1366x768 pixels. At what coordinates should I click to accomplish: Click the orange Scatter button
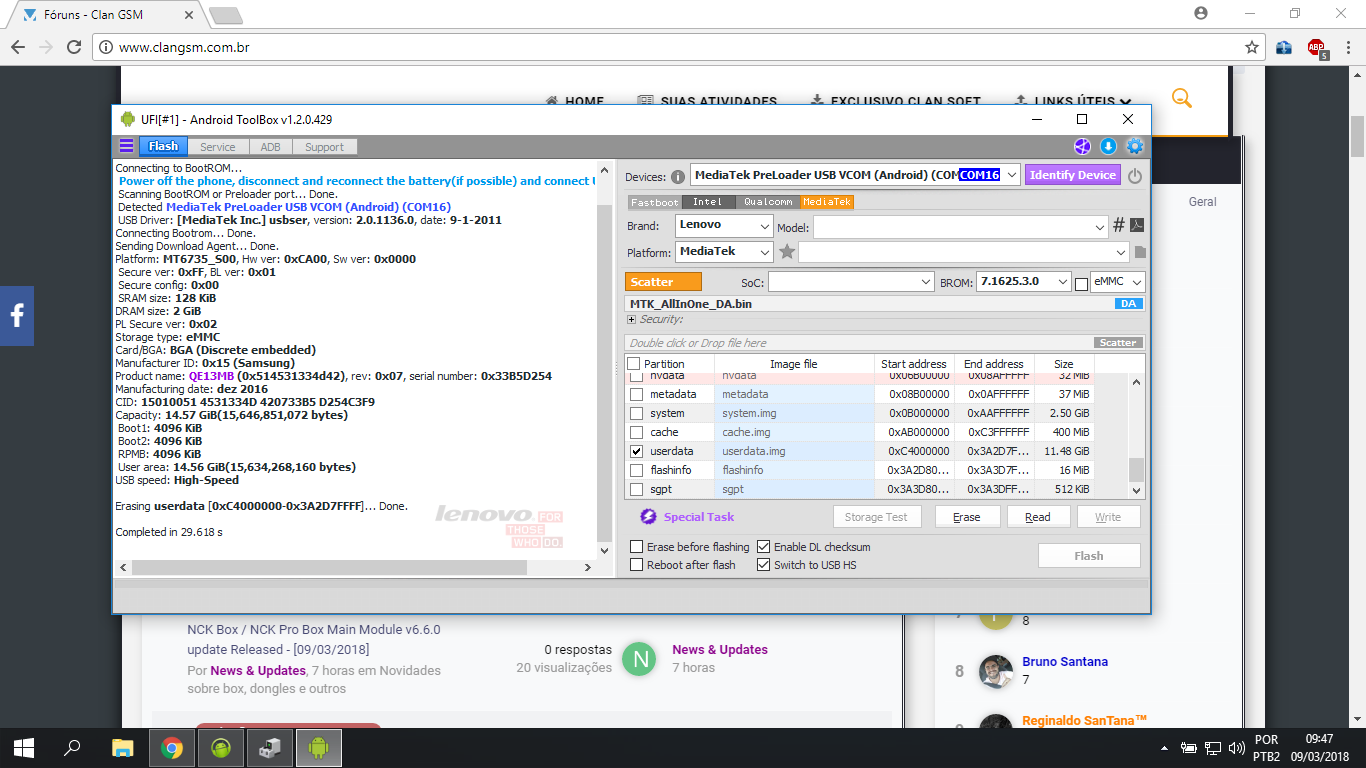[664, 282]
